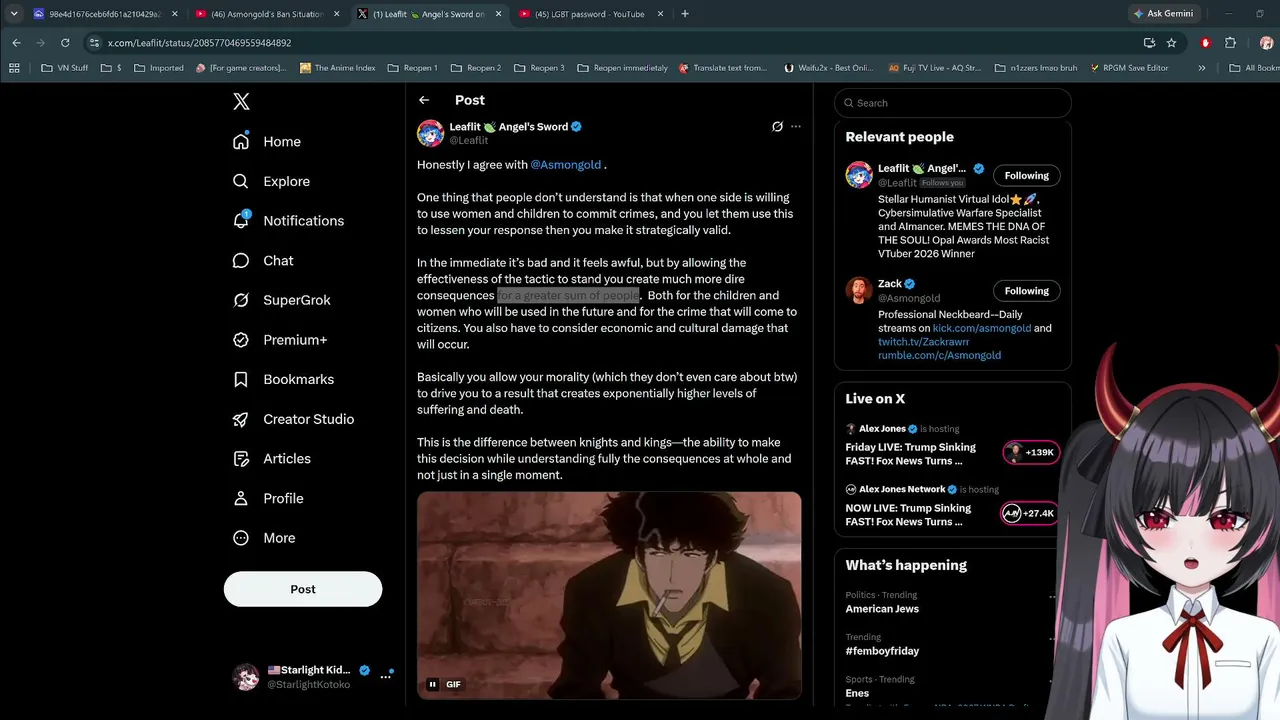Open the Explore page icon
The width and height of the screenshot is (1280, 720).
click(x=241, y=181)
